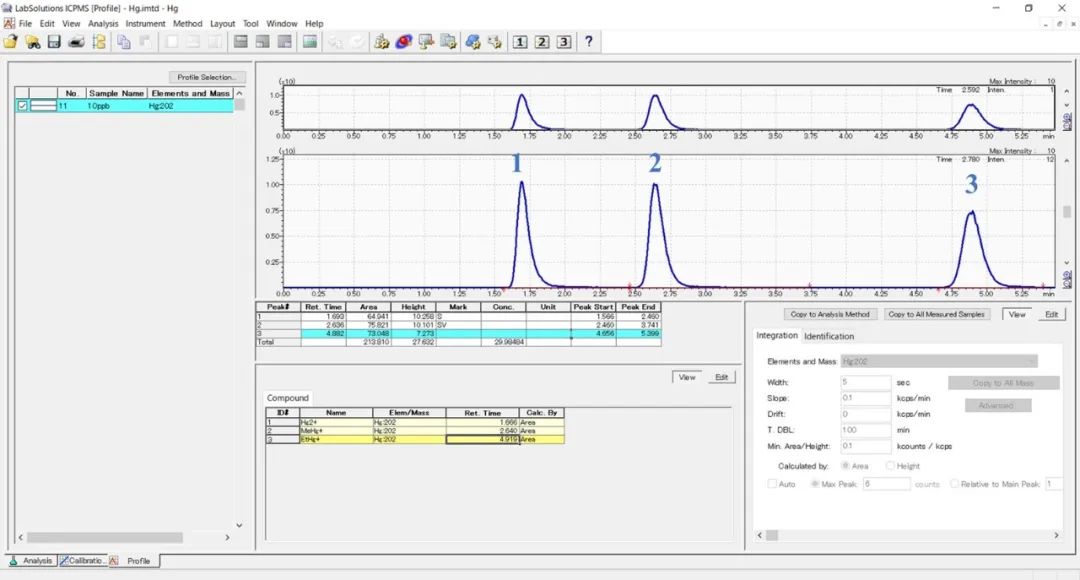Select the Height radio button
The height and width of the screenshot is (580, 1080).
[x=890, y=466]
